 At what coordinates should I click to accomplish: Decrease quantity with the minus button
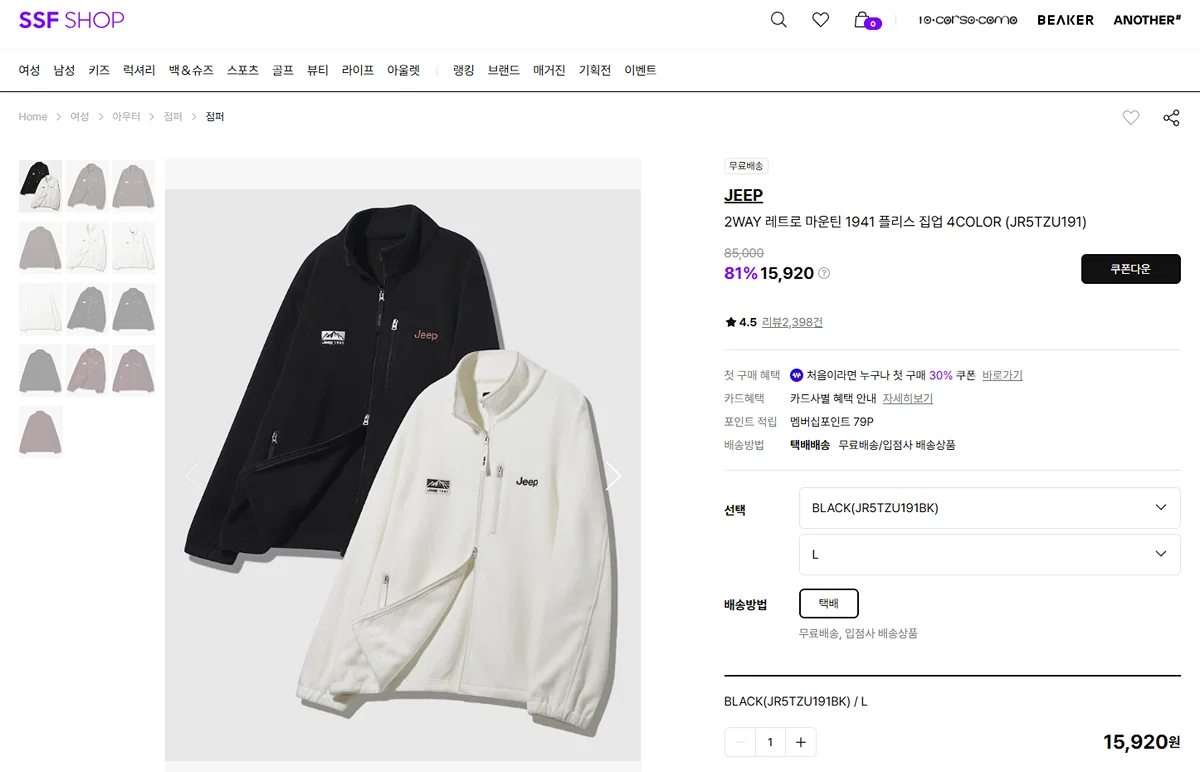click(x=740, y=742)
